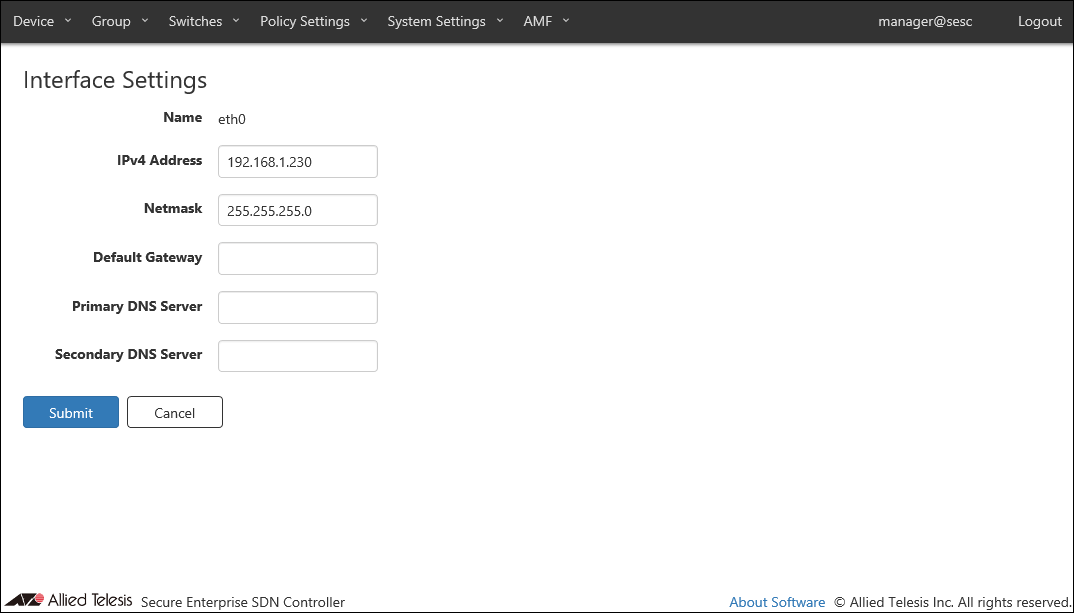Expand the chevron next to Switches
This screenshot has height=613, width=1074.
coord(236,21)
